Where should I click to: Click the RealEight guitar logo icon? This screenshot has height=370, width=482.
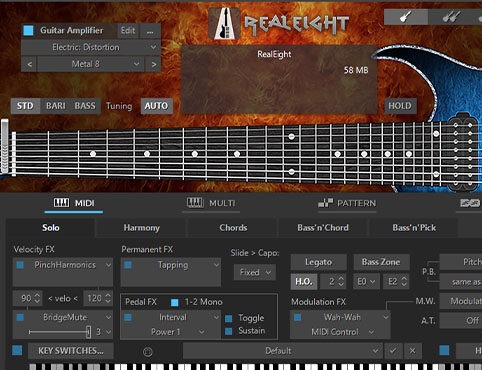click(x=225, y=23)
